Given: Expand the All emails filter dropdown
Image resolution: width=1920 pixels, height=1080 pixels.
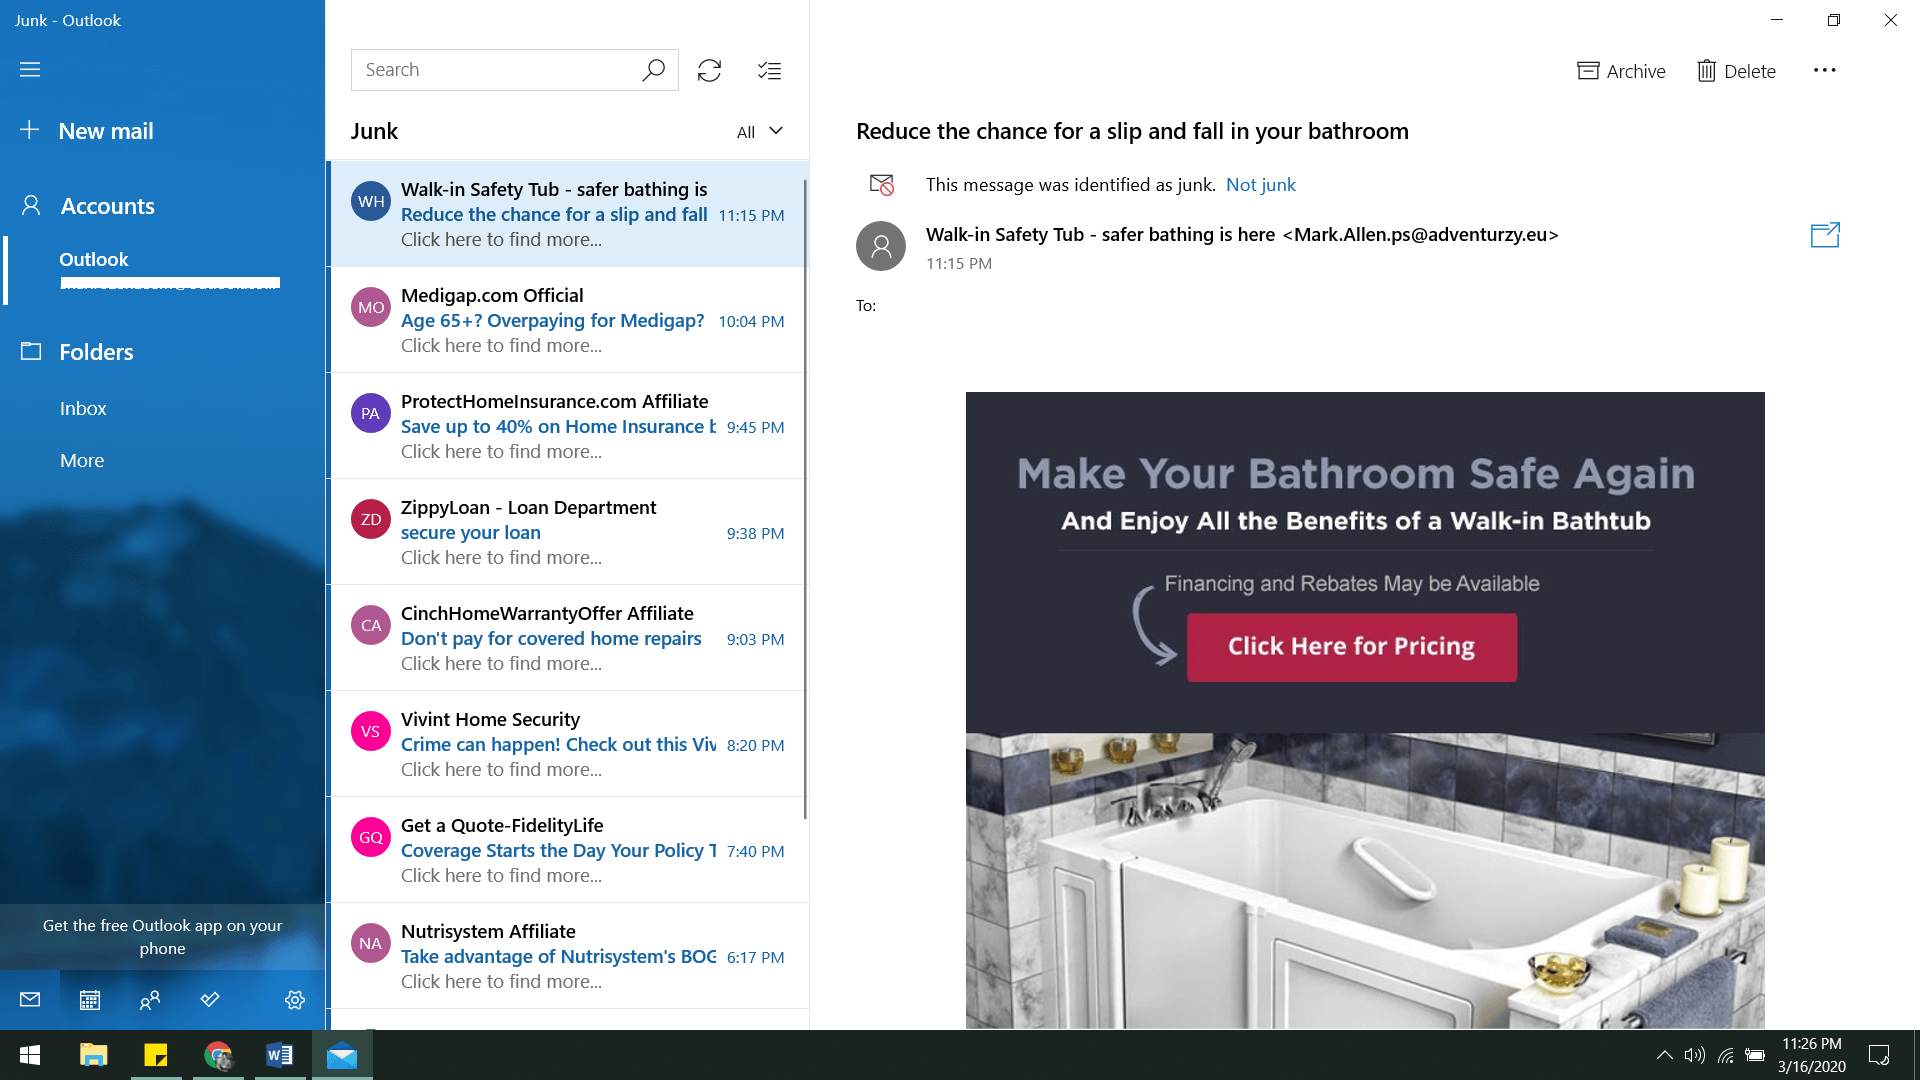Looking at the screenshot, I should coord(758,129).
